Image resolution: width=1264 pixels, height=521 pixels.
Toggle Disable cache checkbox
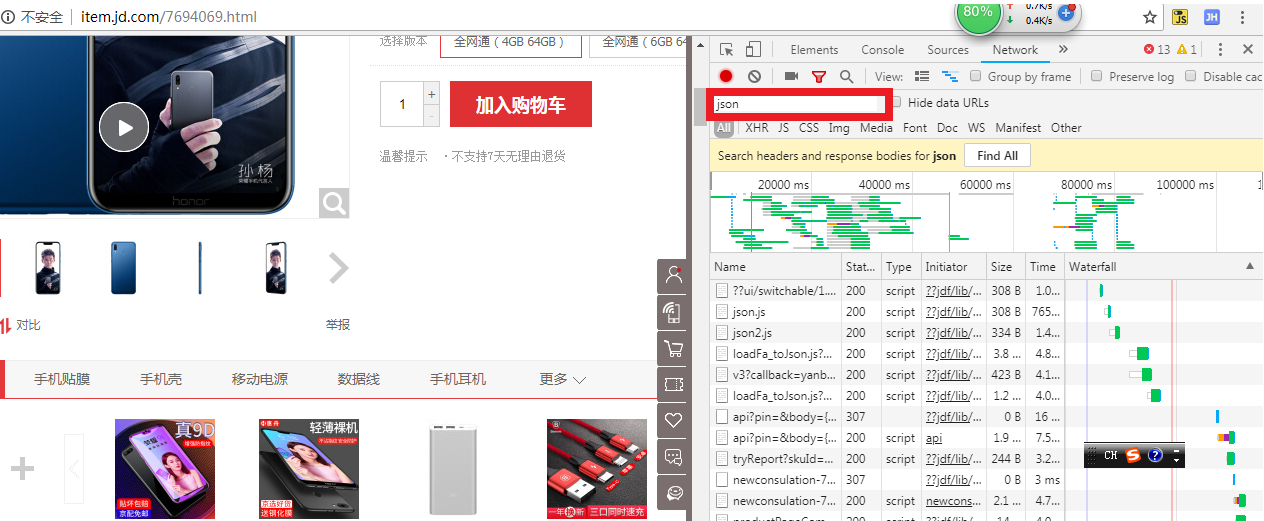point(1191,76)
